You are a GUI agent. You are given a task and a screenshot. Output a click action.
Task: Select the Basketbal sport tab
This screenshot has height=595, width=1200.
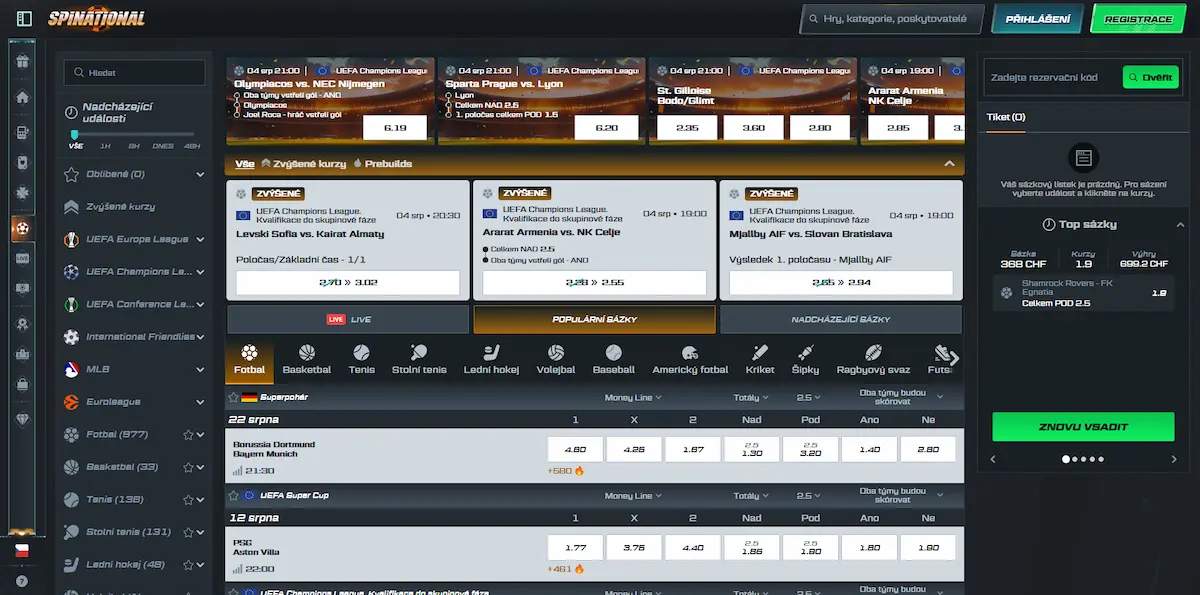coord(306,360)
